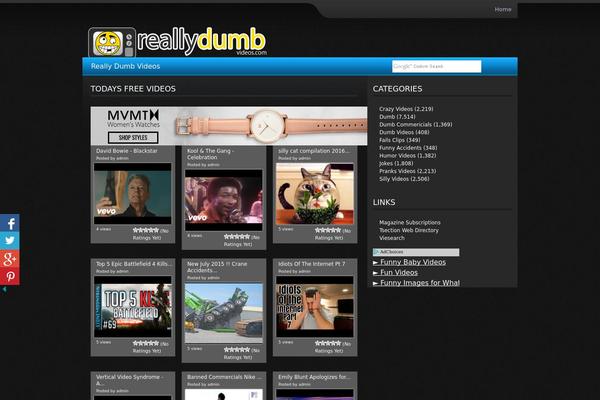Open silly cat compilation thumbnail
The image size is (600, 400).
[315, 194]
